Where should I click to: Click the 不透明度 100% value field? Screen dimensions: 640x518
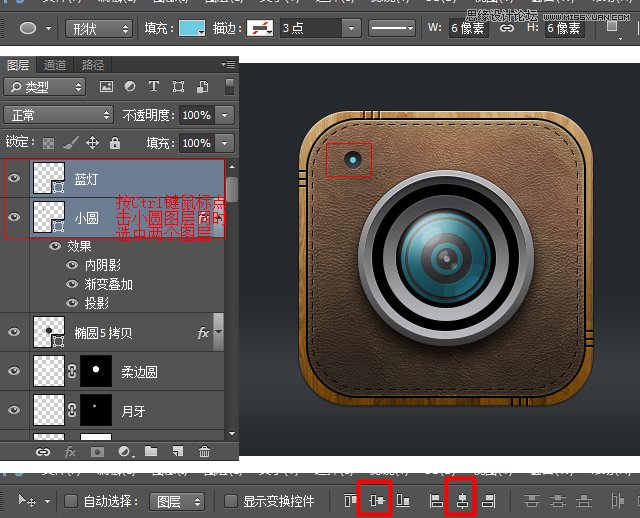pos(197,115)
